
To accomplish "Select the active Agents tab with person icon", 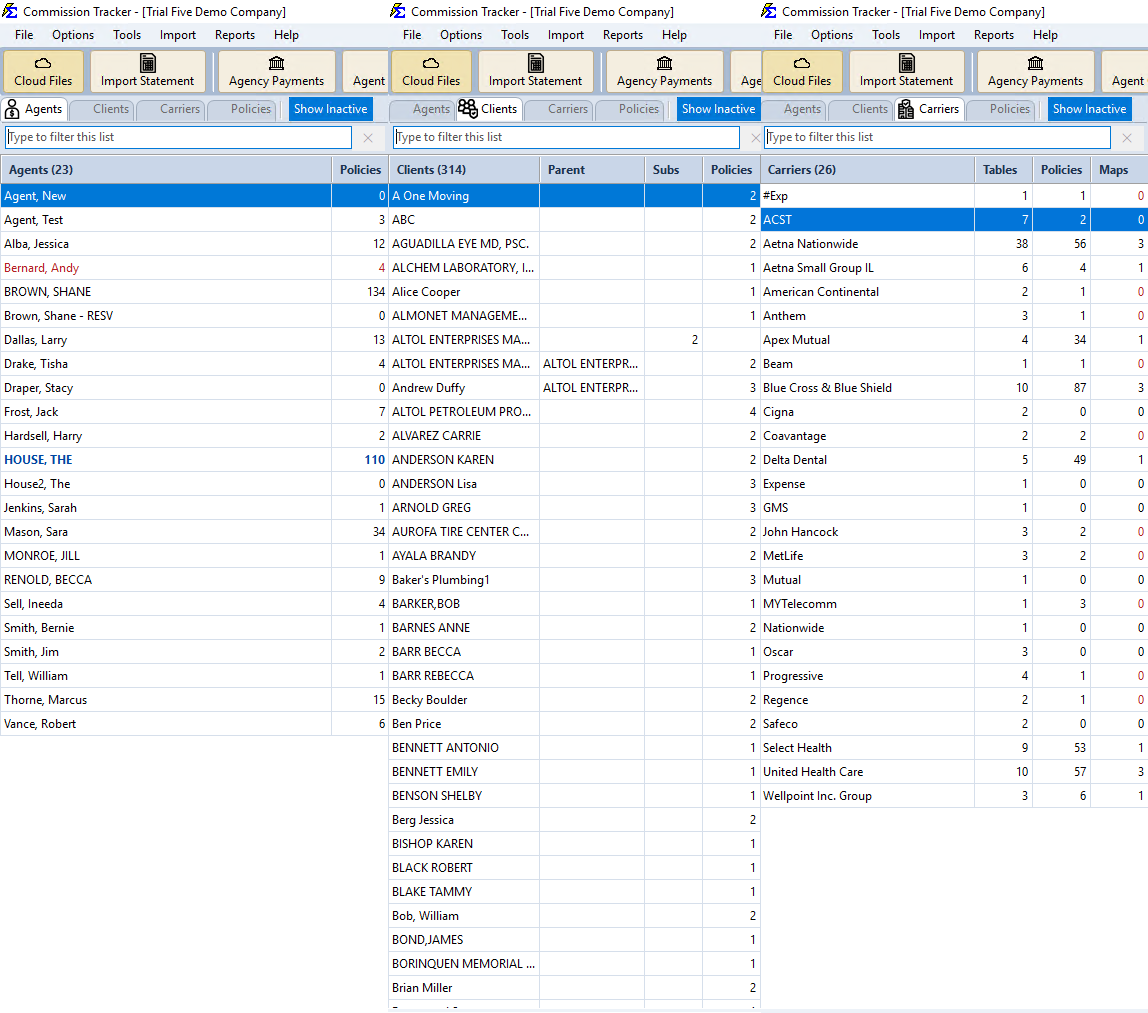I will point(34,109).
